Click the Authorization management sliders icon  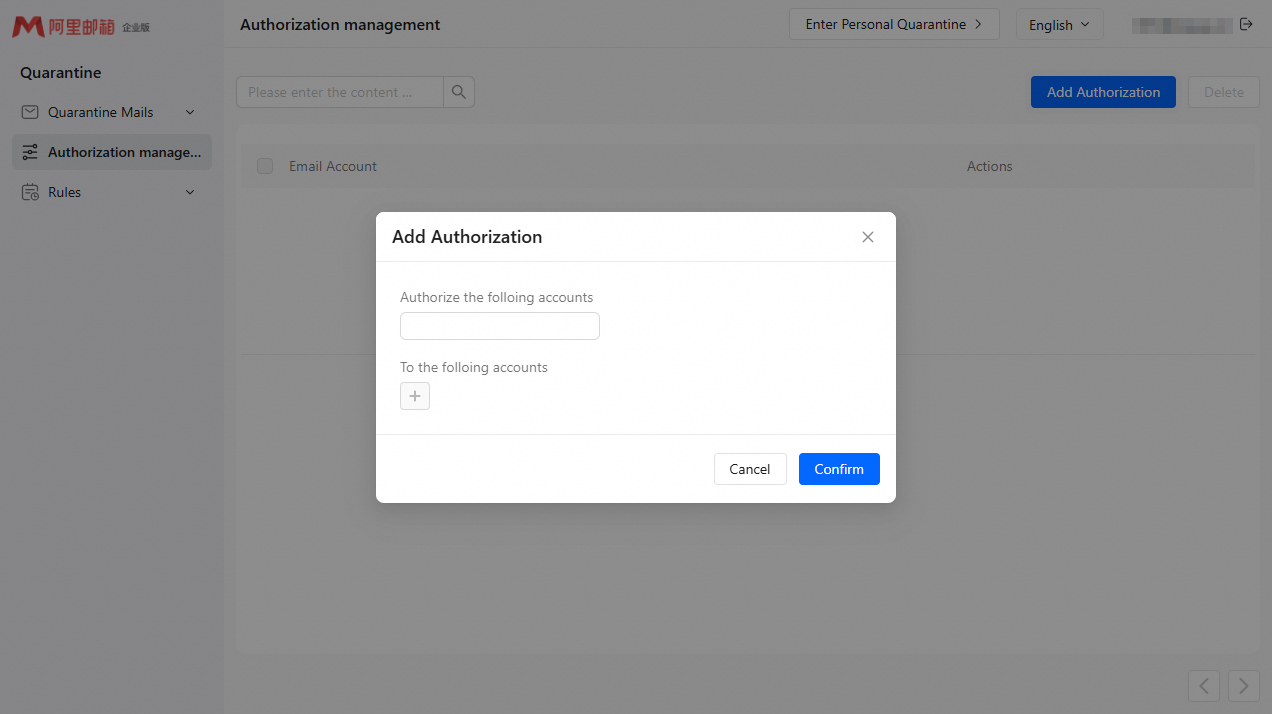pos(30,152)
